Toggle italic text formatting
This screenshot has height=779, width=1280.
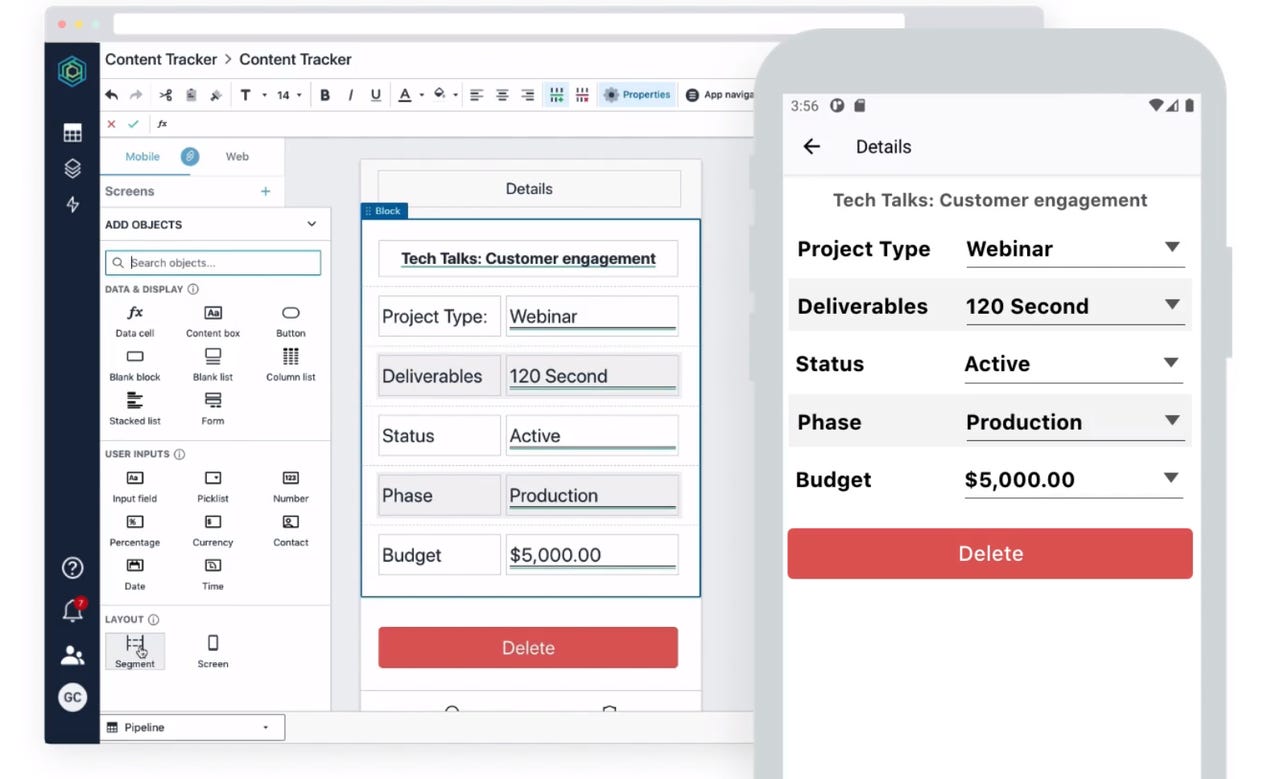click(x=350, y=95)
